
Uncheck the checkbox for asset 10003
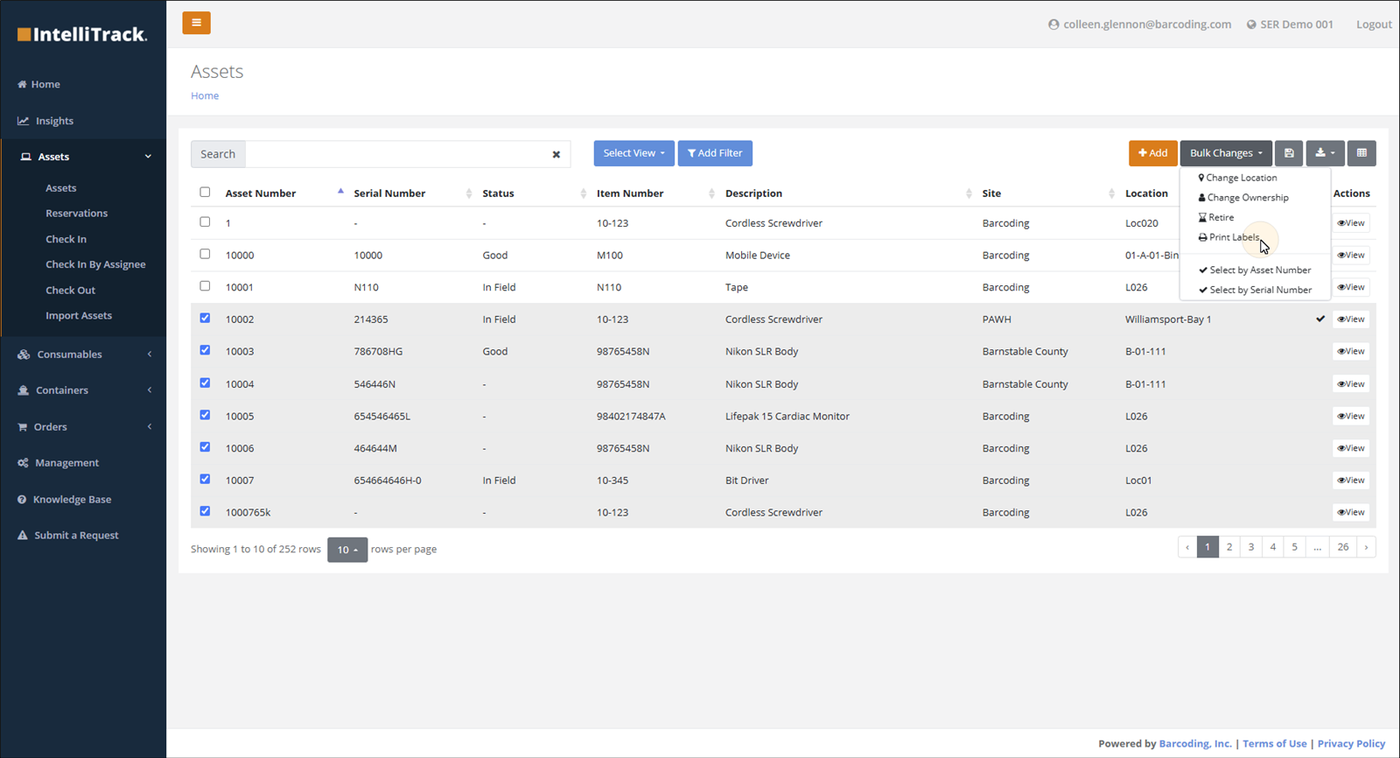pos(205,350)
